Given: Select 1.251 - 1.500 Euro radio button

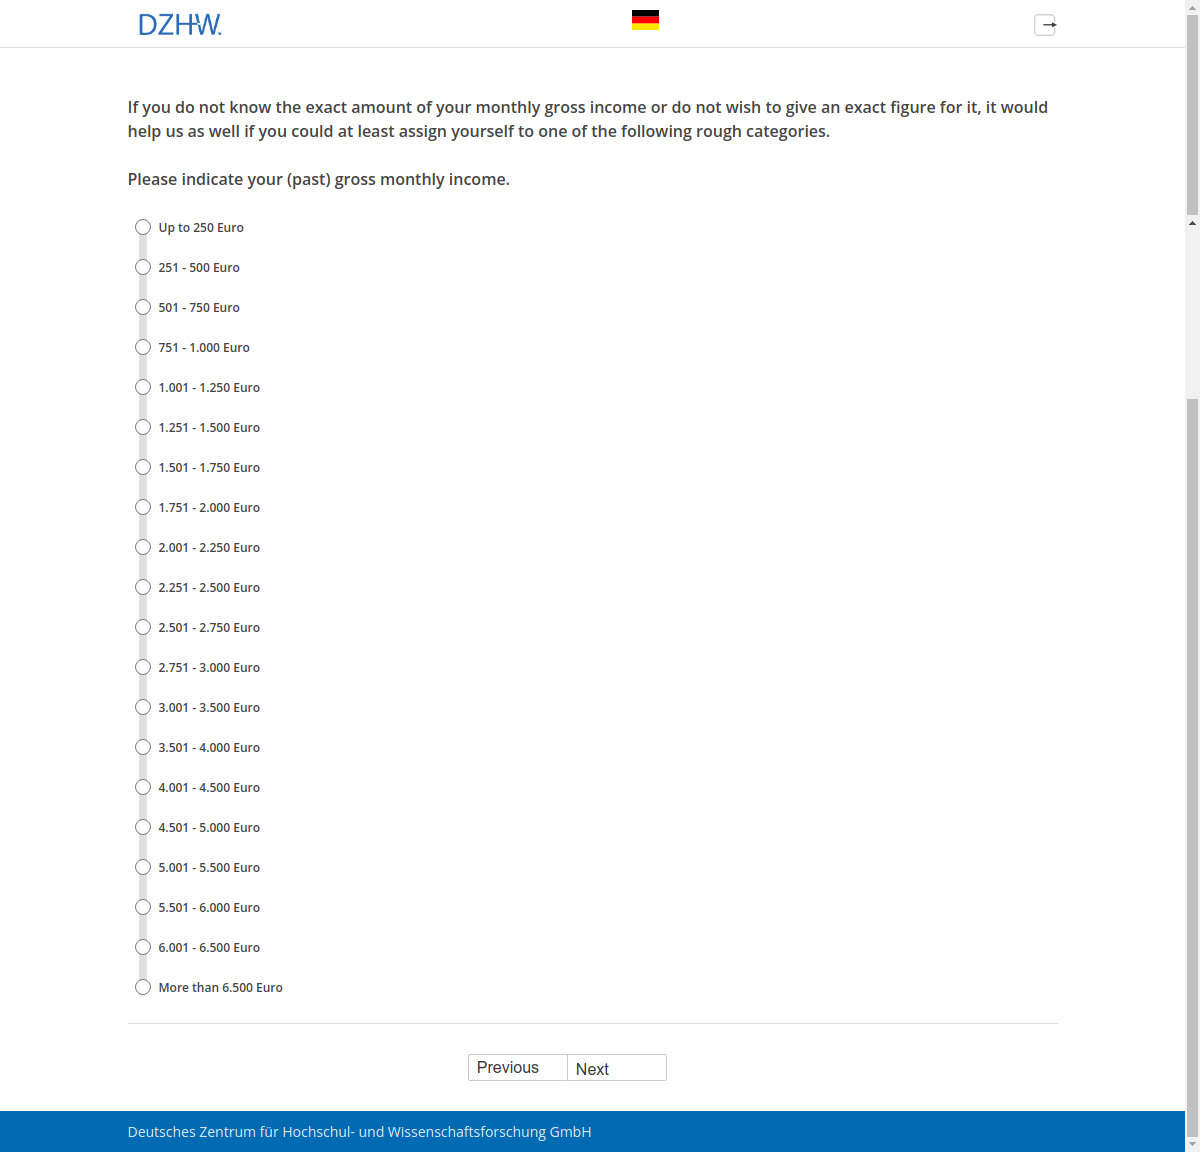Looking at the screenshot, I should 143,428.
